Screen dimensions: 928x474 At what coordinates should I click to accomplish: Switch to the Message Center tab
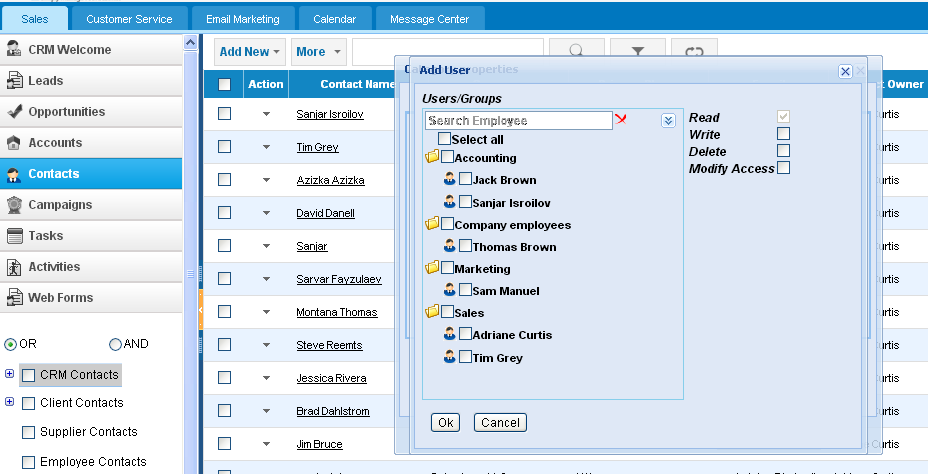point(430,19)
